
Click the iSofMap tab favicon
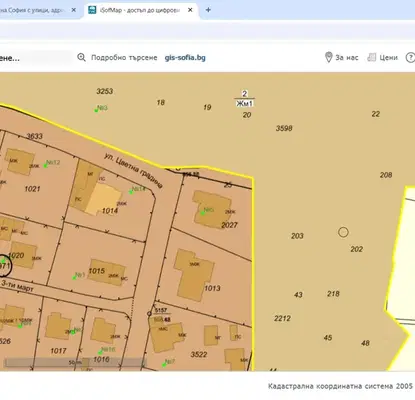point(92,10)
